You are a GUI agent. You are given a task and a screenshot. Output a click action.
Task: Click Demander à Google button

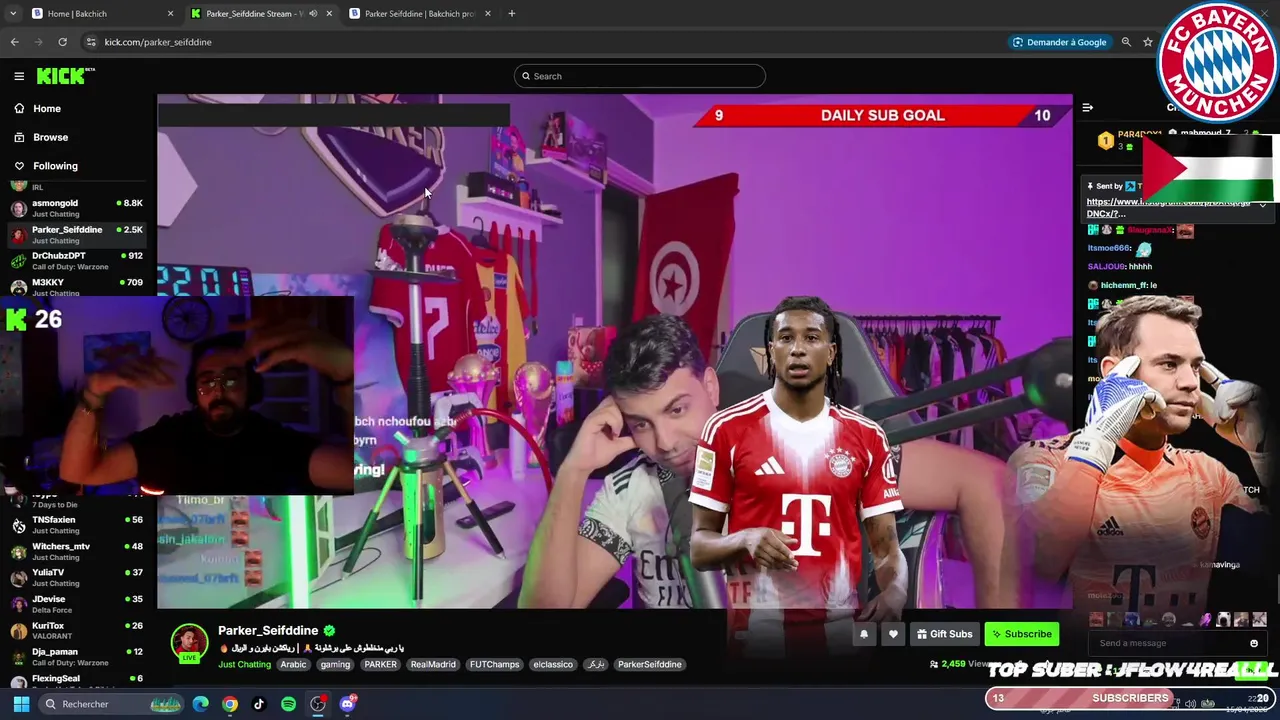click(1059, 42)
